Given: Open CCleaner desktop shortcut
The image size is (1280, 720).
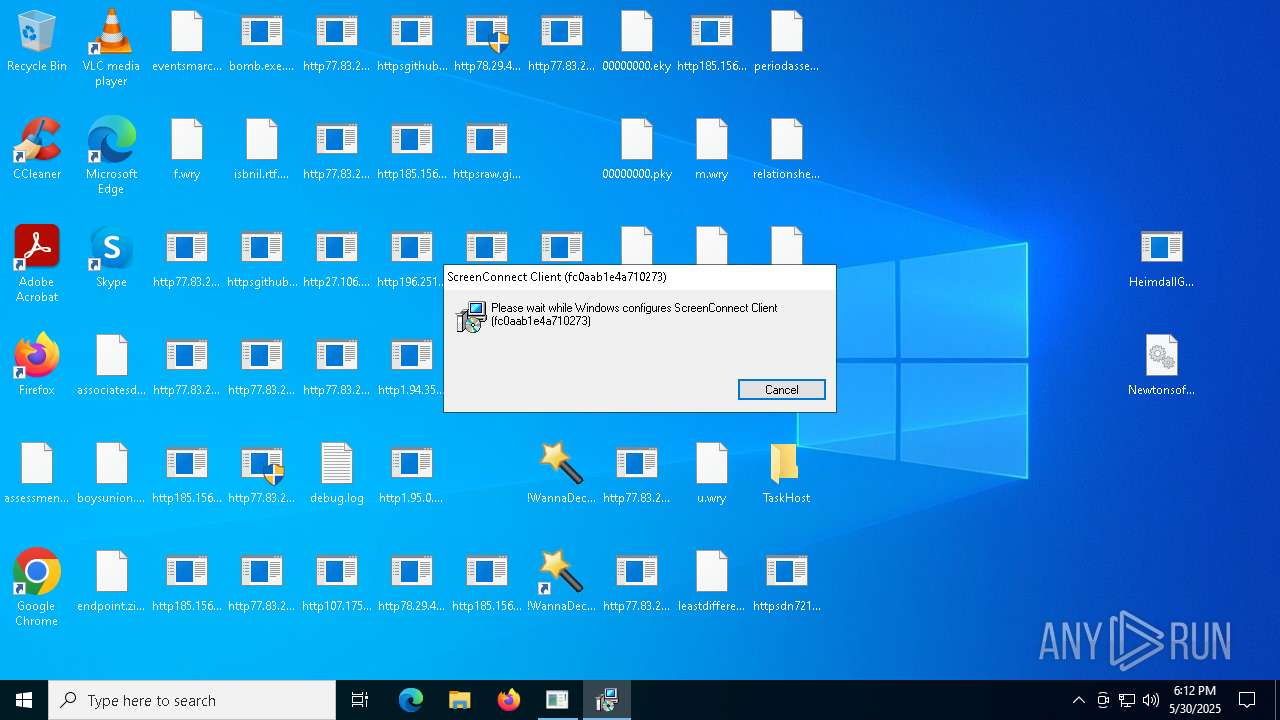Looking at the screenshot, I should click(x=37, y=149).
